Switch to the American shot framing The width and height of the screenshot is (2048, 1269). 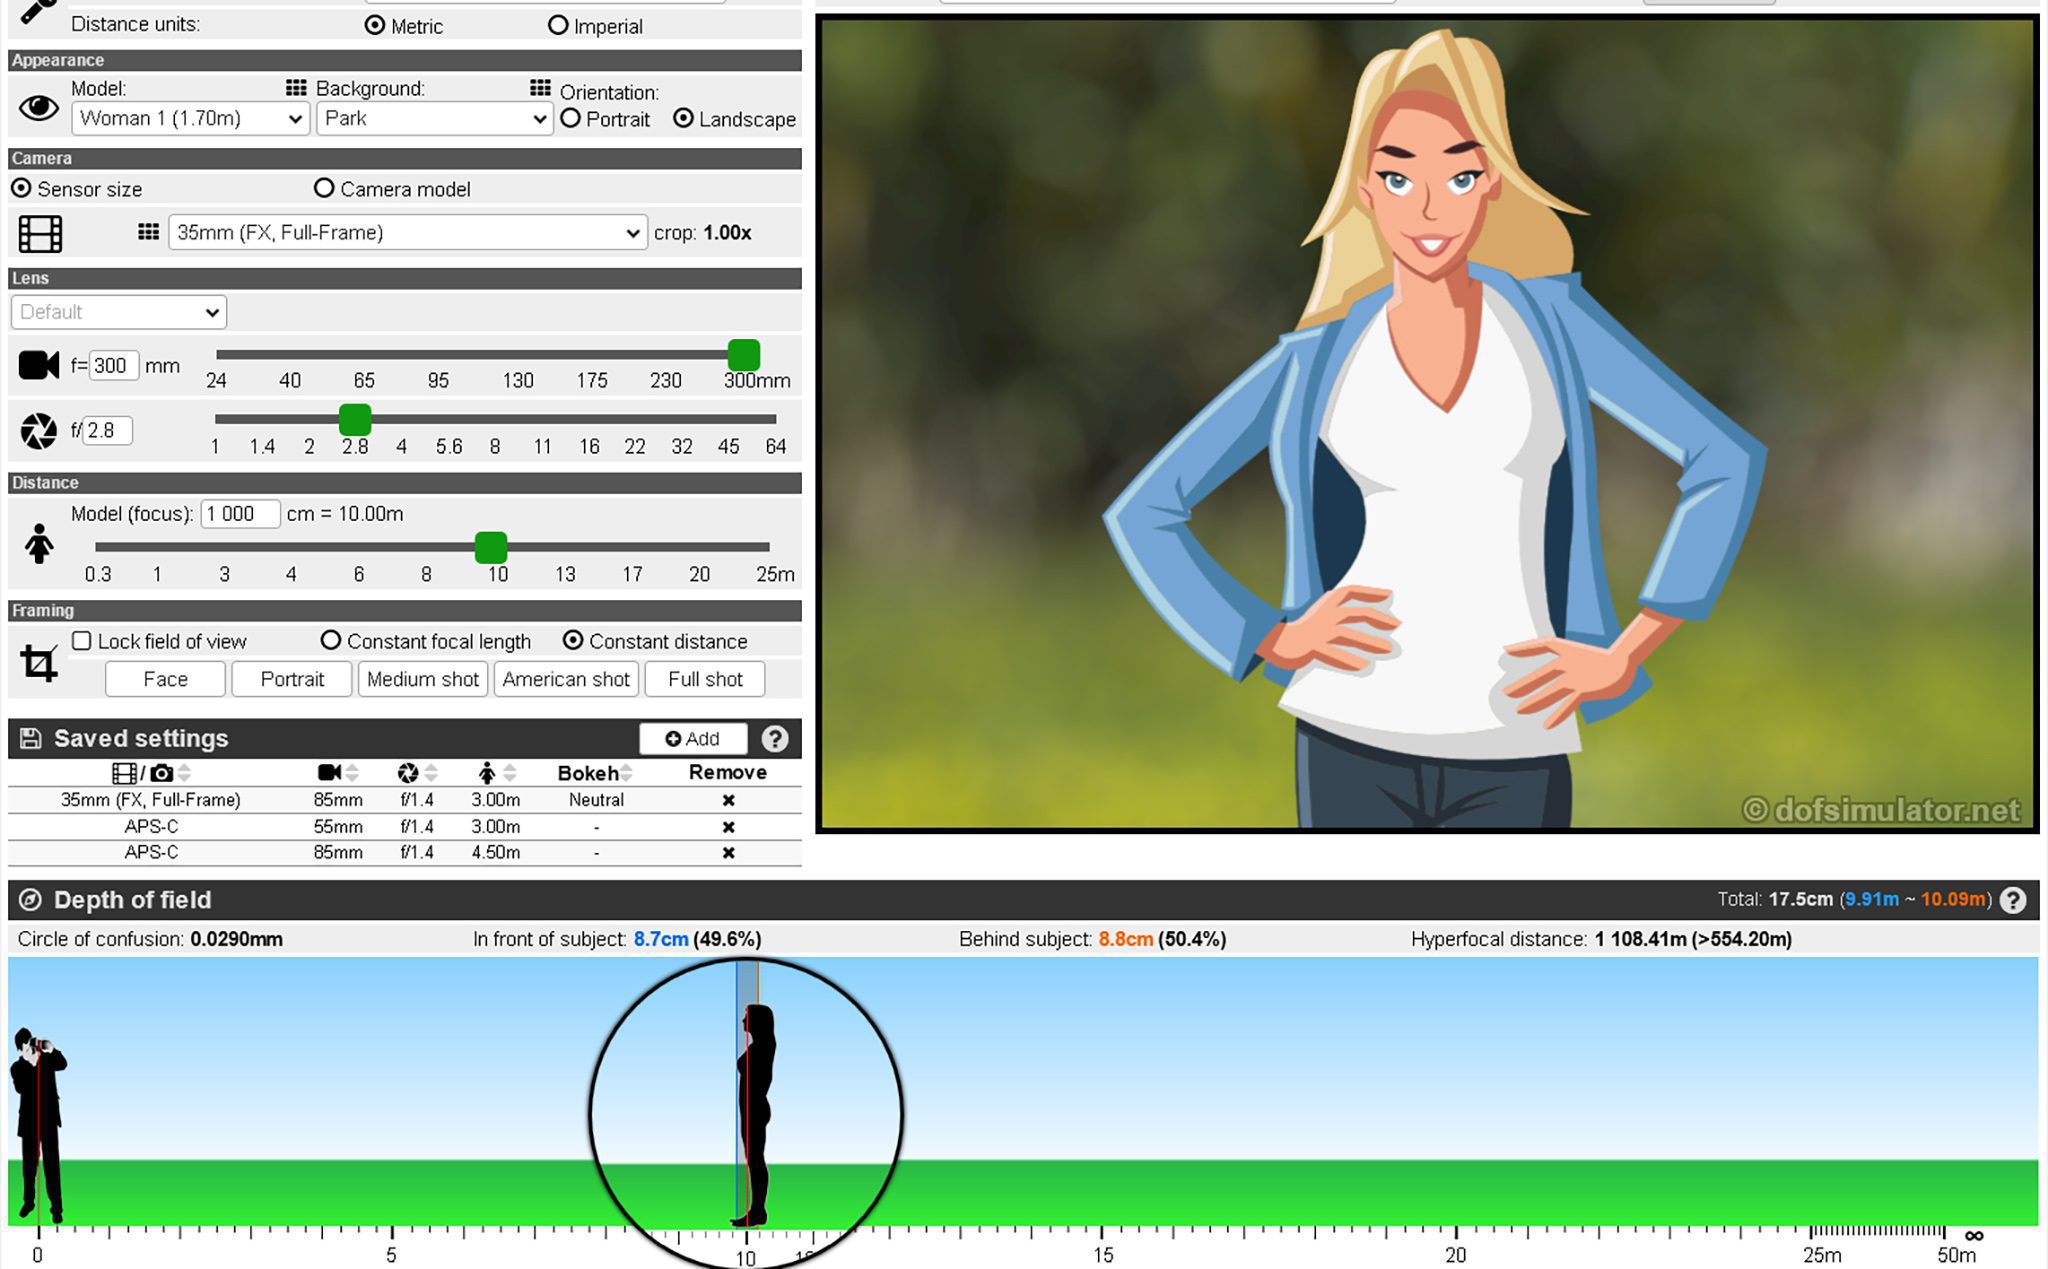(x=566, y=679)
